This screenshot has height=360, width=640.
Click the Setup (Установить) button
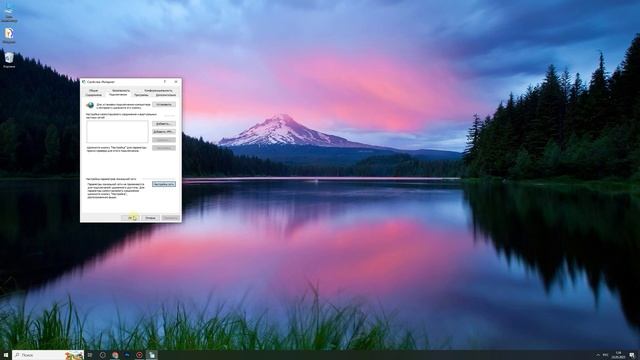click(164, 104)
